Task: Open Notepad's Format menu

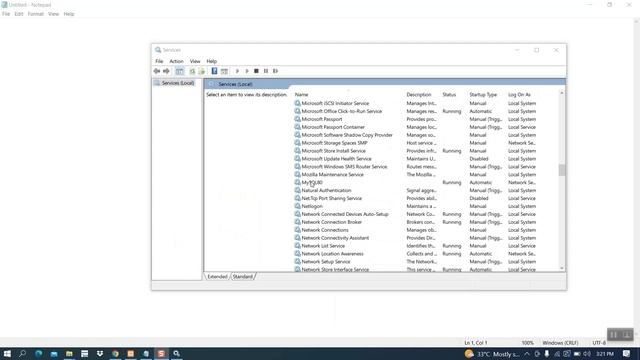Action: [x=36, y=14]
